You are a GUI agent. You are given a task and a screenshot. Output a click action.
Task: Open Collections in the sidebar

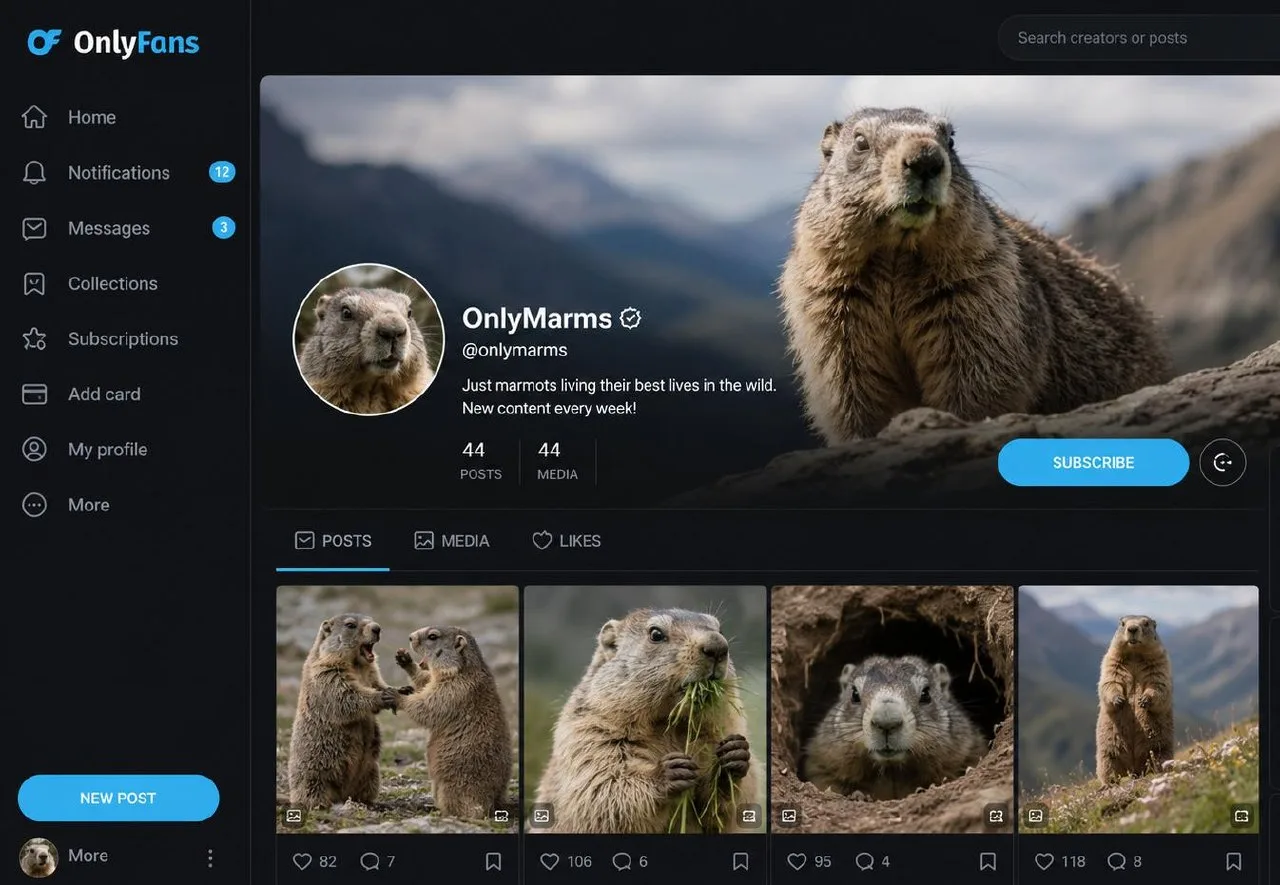click(x=113, y=284)
